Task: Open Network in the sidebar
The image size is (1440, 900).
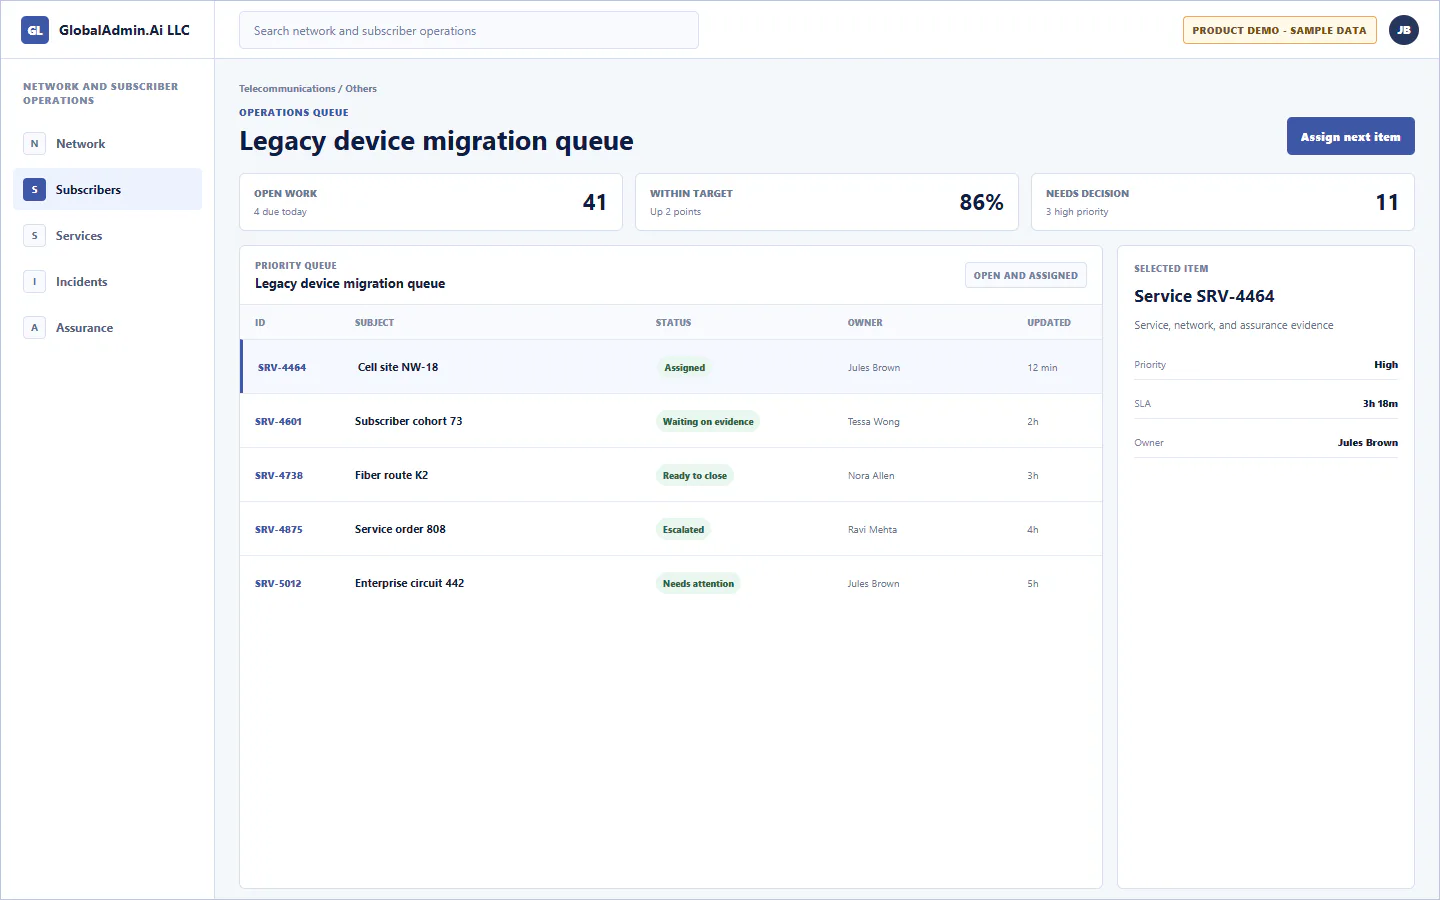Action: pos(108,144)
